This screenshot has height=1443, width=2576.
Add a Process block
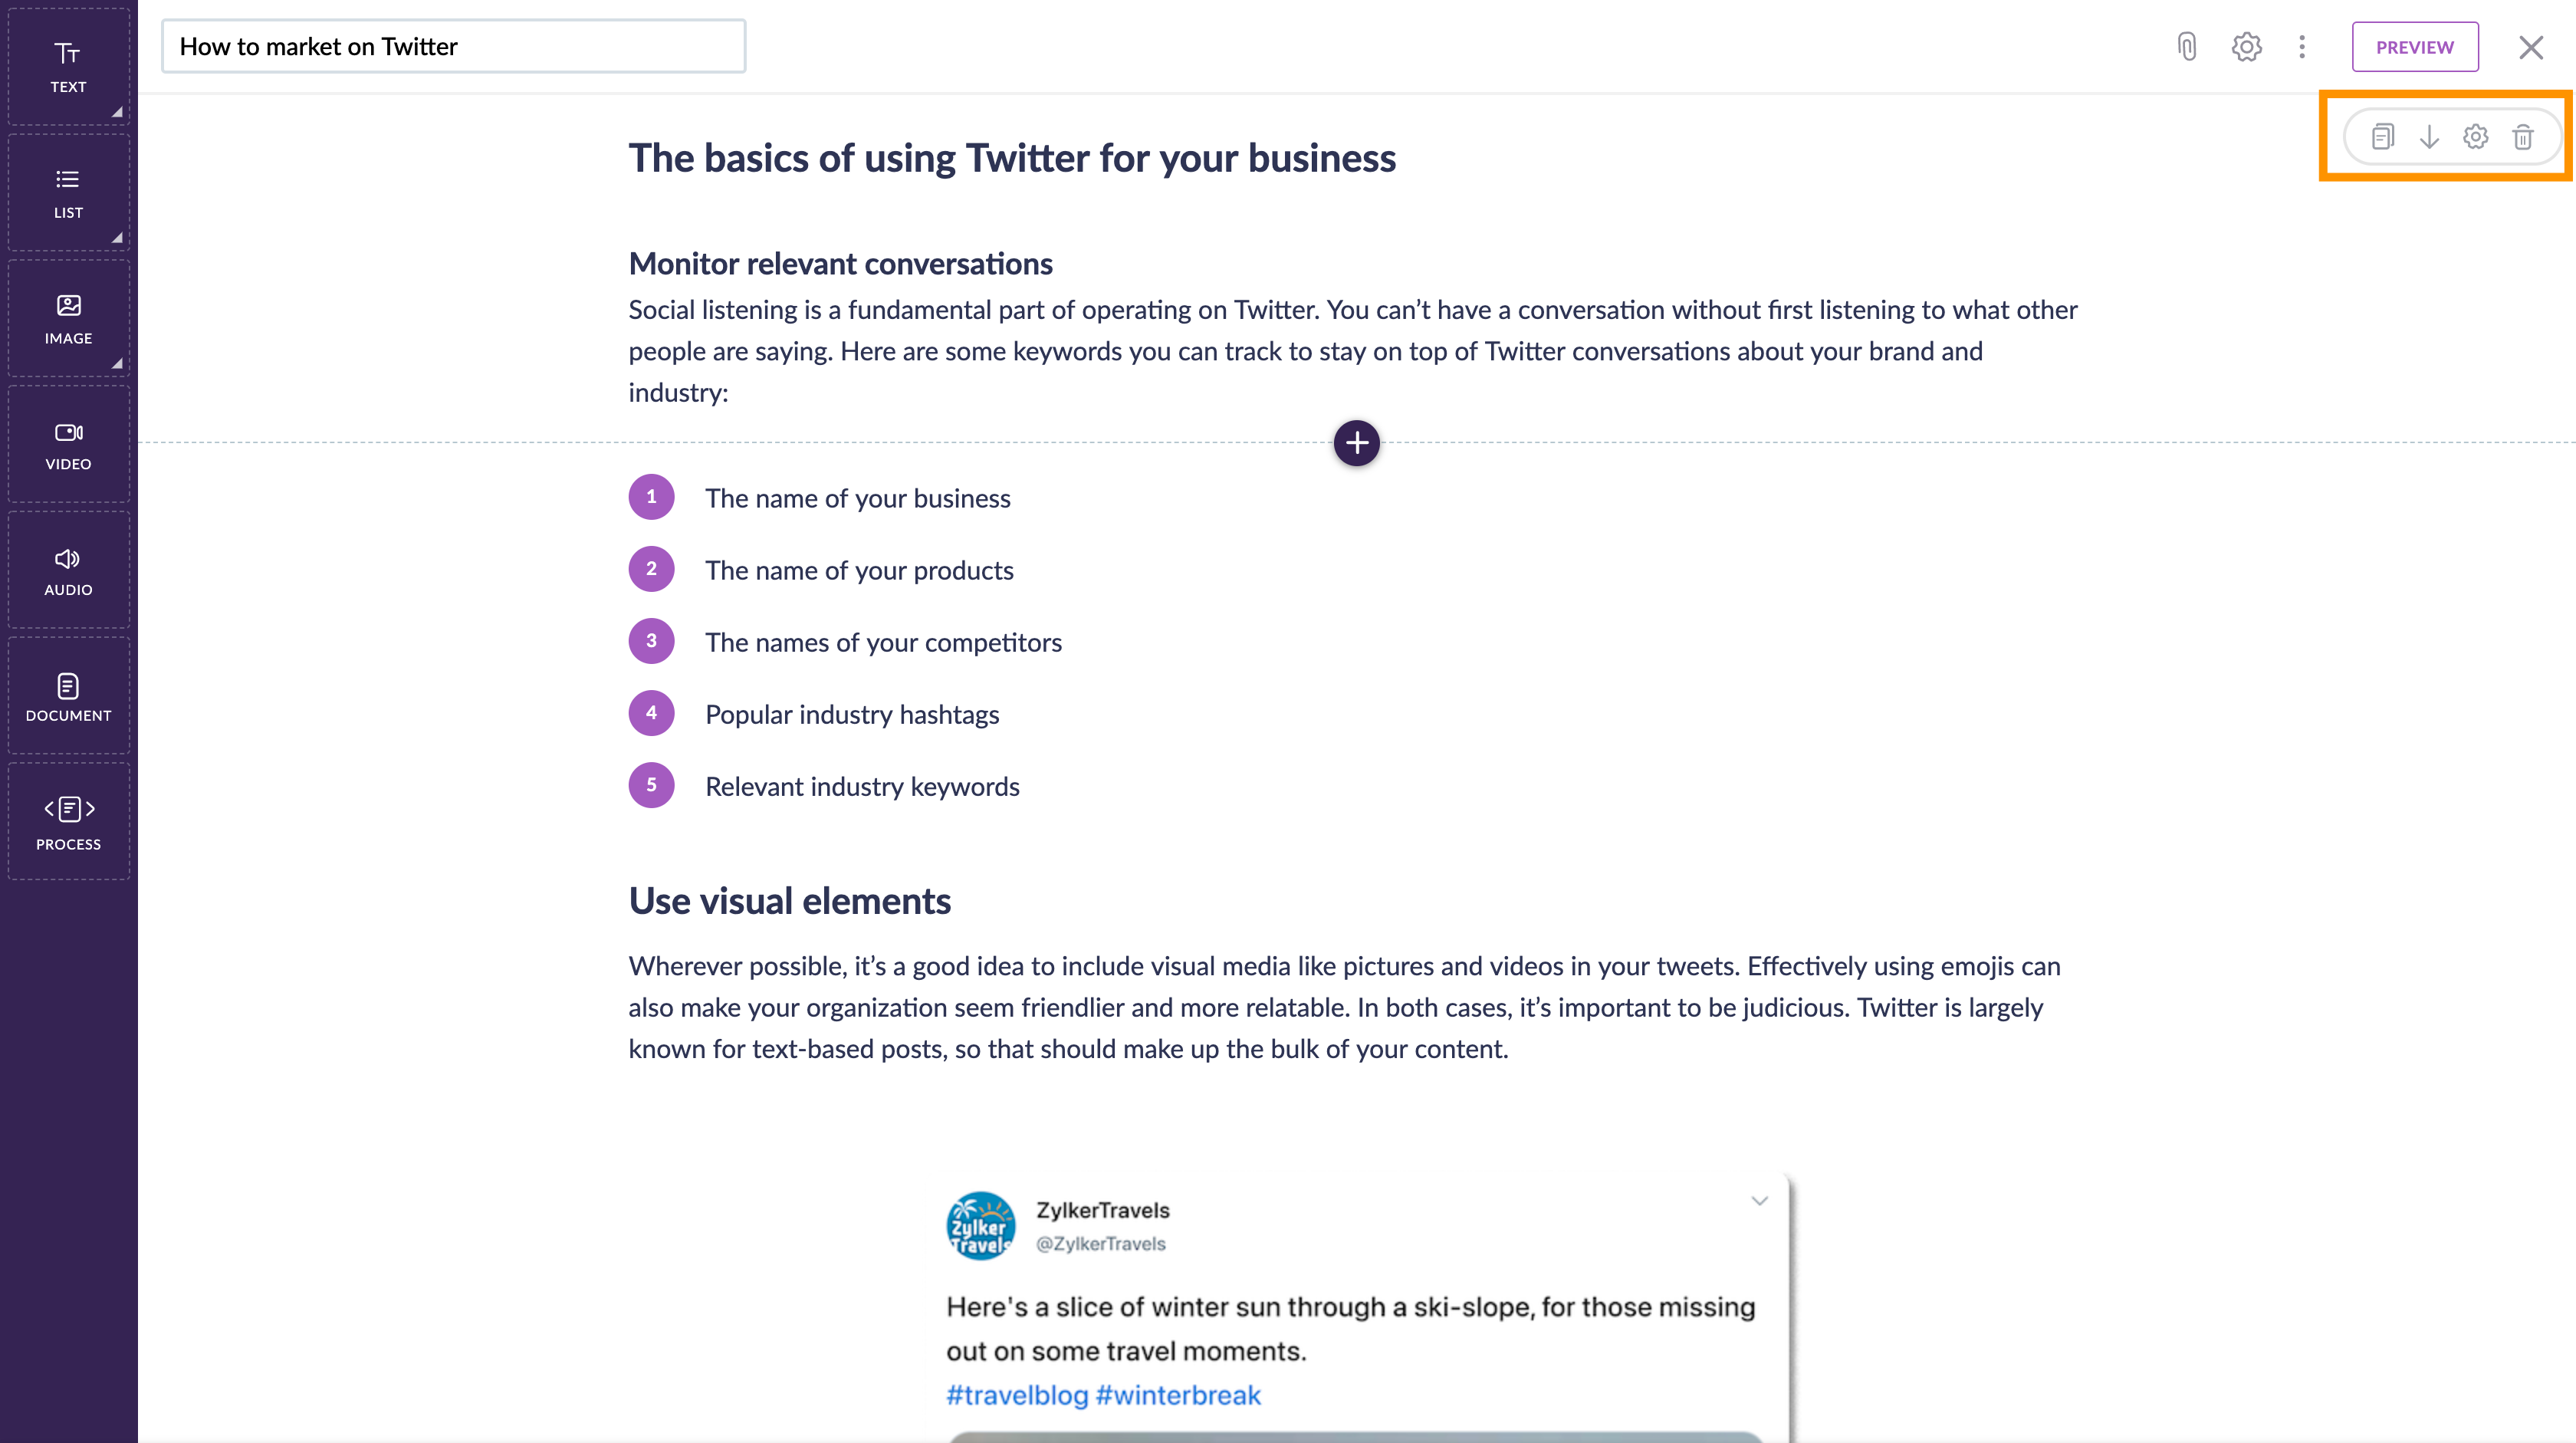[68, 823]
